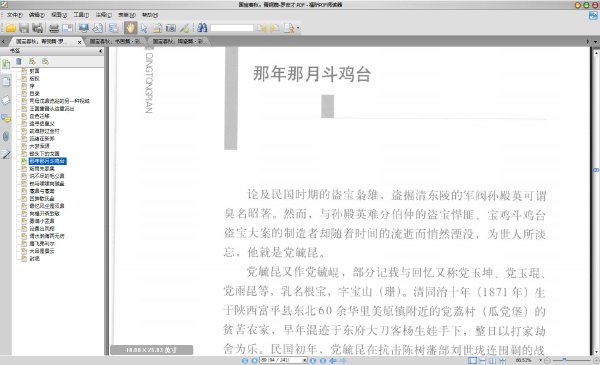The image size is (600, 365).
Task: Open the 工具 (Tools) menu
Action: 81,15
